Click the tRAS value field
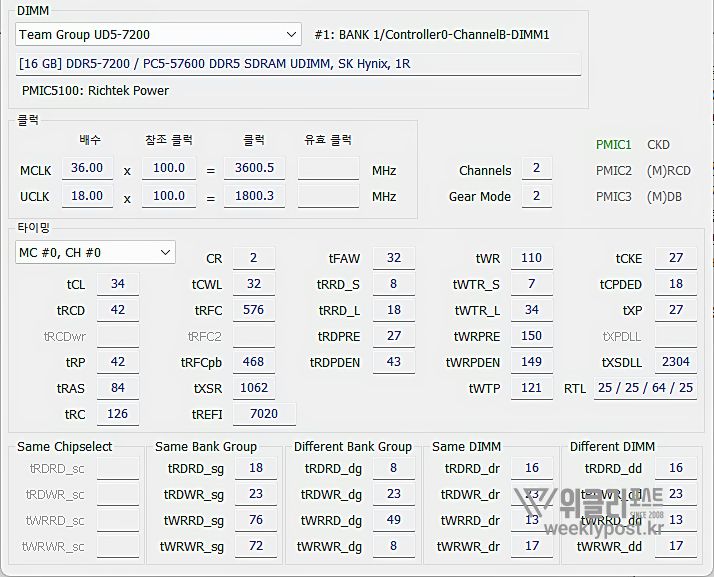 [x=118, y=388]
